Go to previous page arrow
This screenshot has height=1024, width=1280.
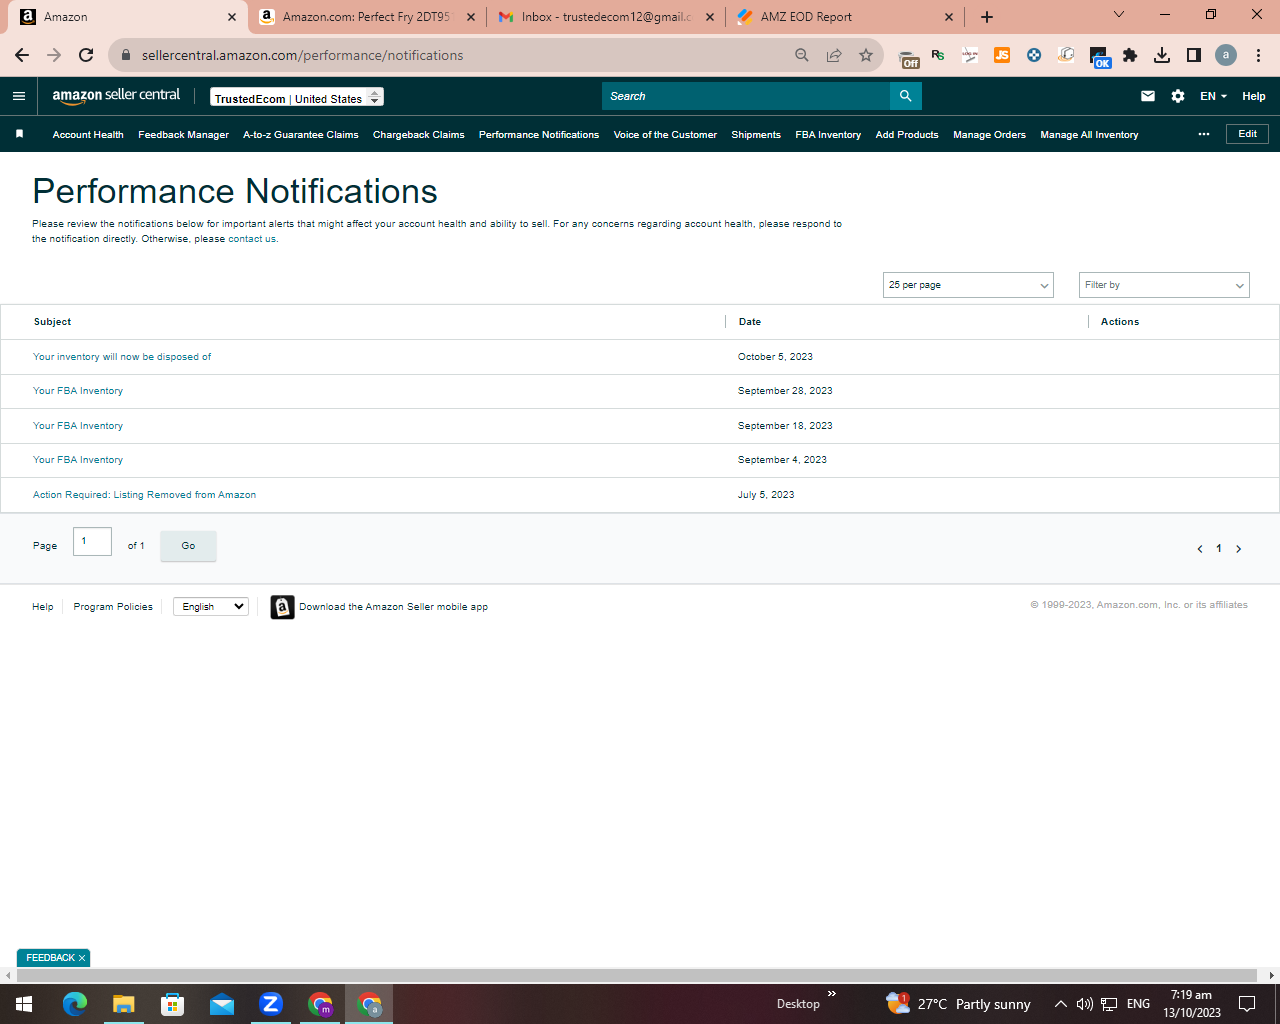[1200, 549]
